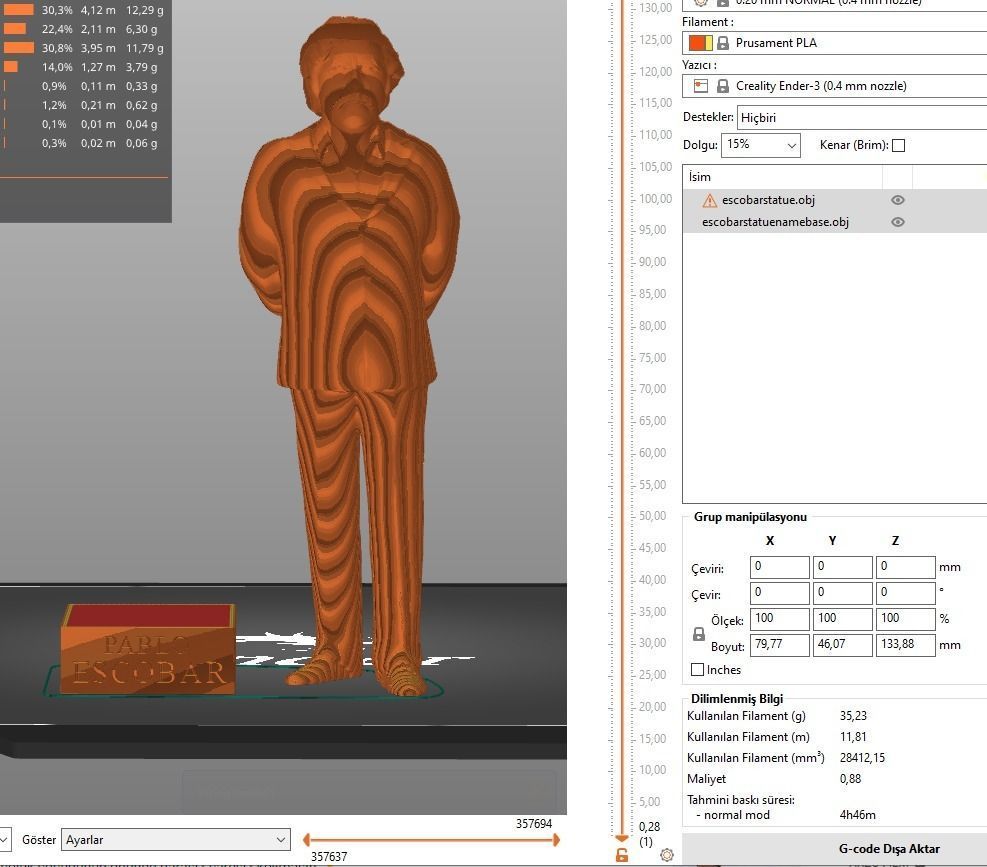Click the Ölçek Y scale field

(x=843, y=619)
